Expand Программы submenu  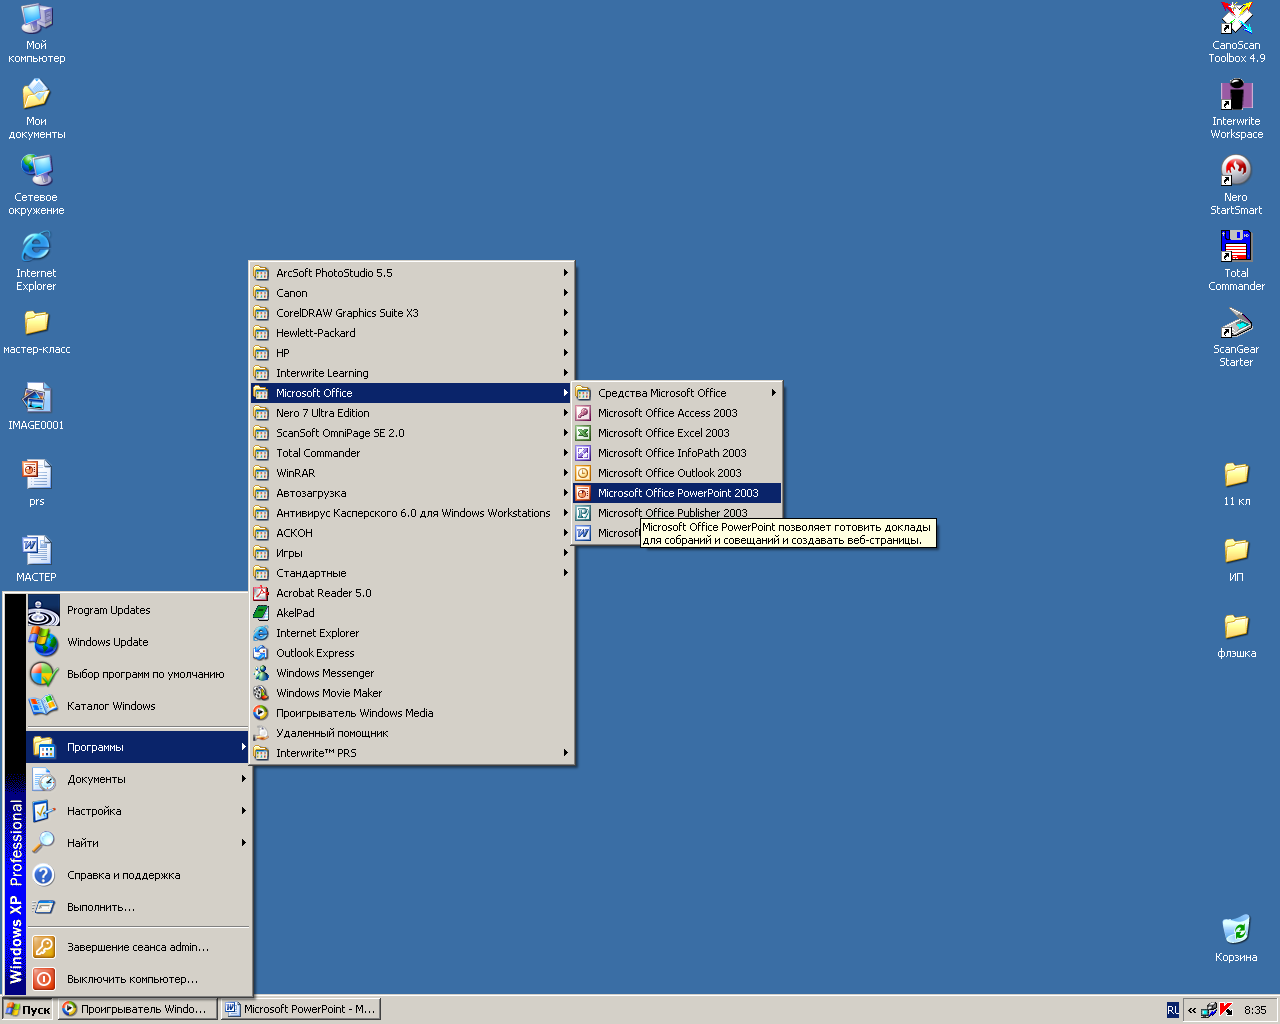(x=138, y=747)
